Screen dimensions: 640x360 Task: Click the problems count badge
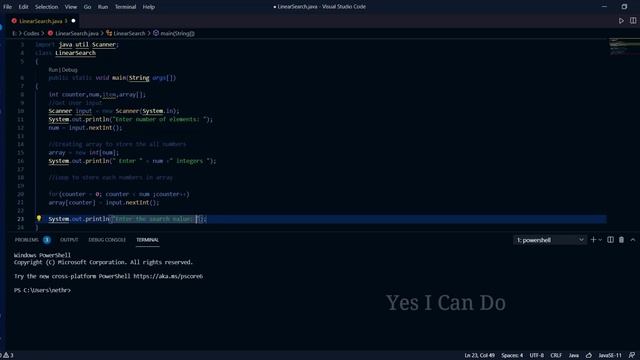tap(47, 240)
